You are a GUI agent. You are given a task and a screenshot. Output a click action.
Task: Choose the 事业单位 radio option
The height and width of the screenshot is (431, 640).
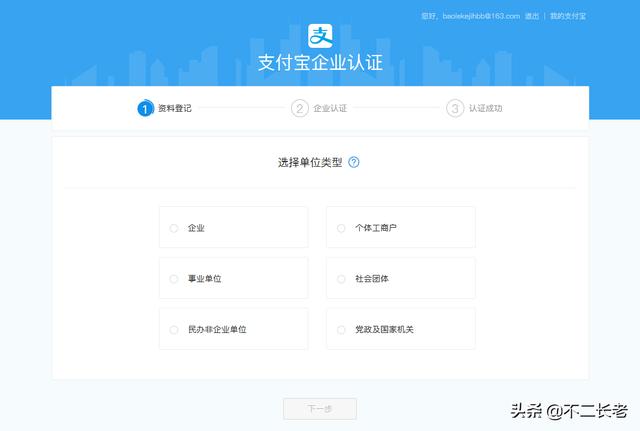(x=174, y=279)
